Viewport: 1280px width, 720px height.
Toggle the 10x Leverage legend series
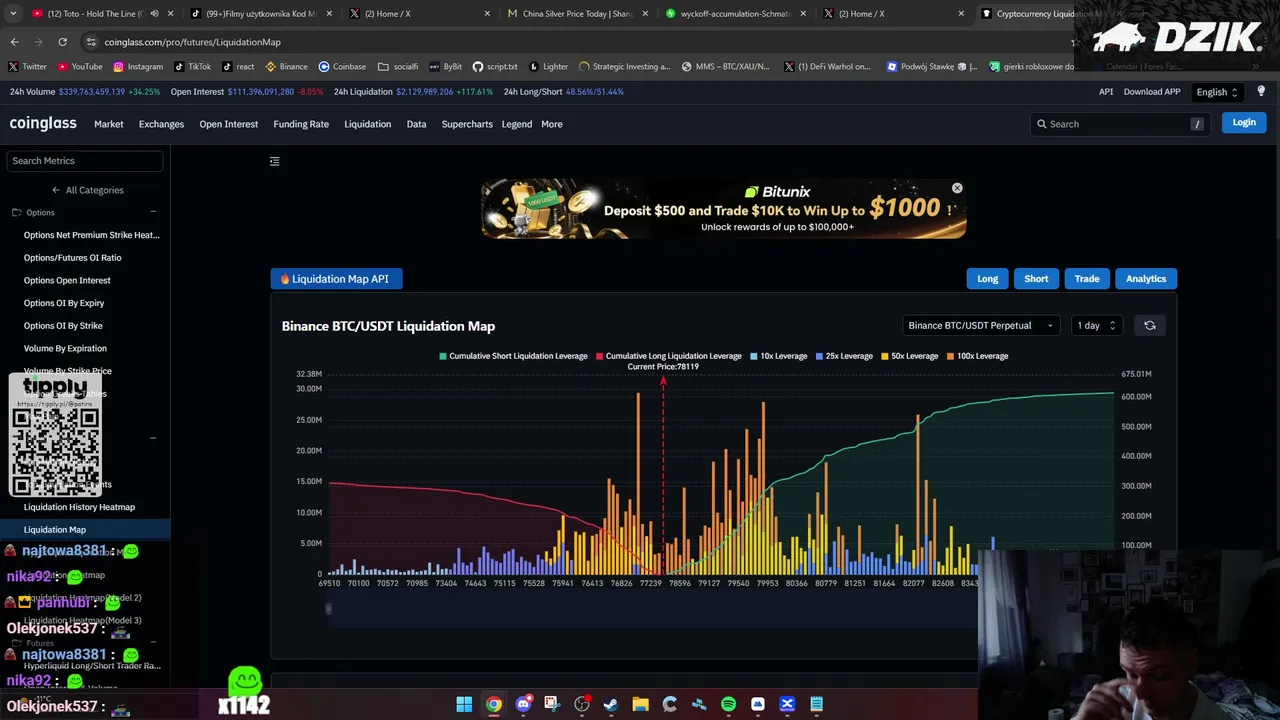[x=778, y=356]
